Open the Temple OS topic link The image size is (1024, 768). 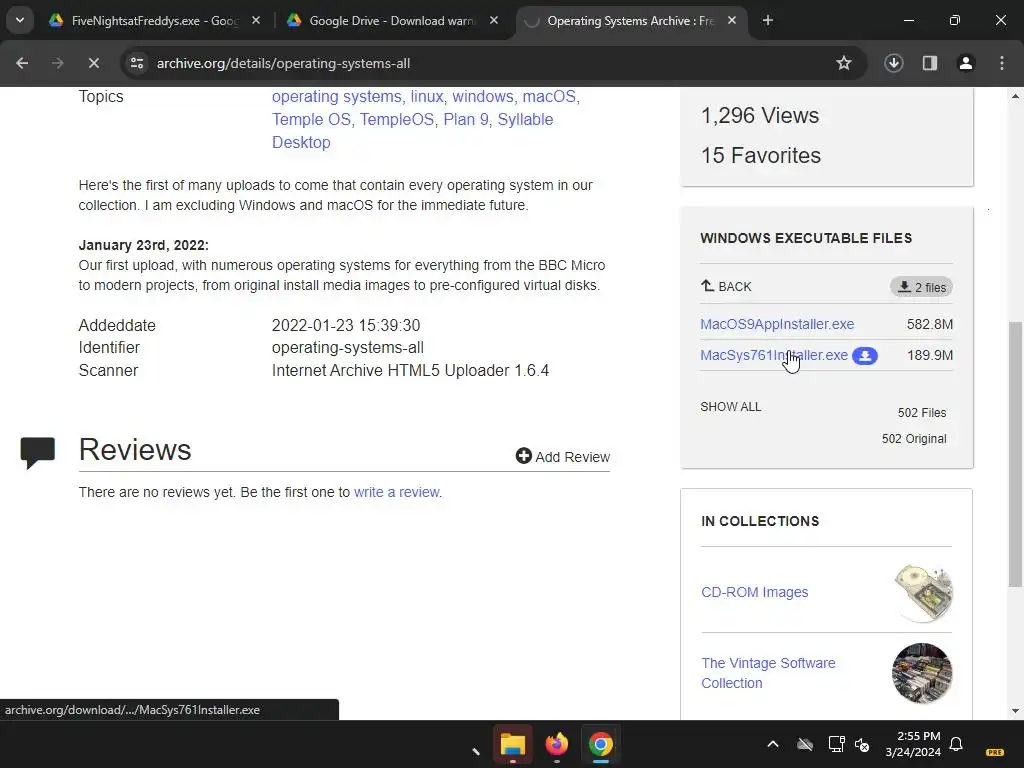311,120
